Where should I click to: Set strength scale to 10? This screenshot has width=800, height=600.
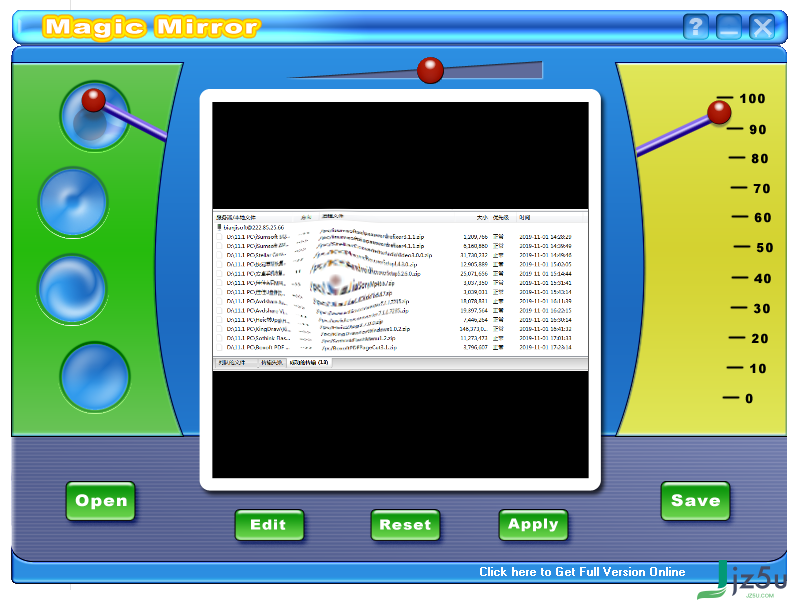(746, 368)
